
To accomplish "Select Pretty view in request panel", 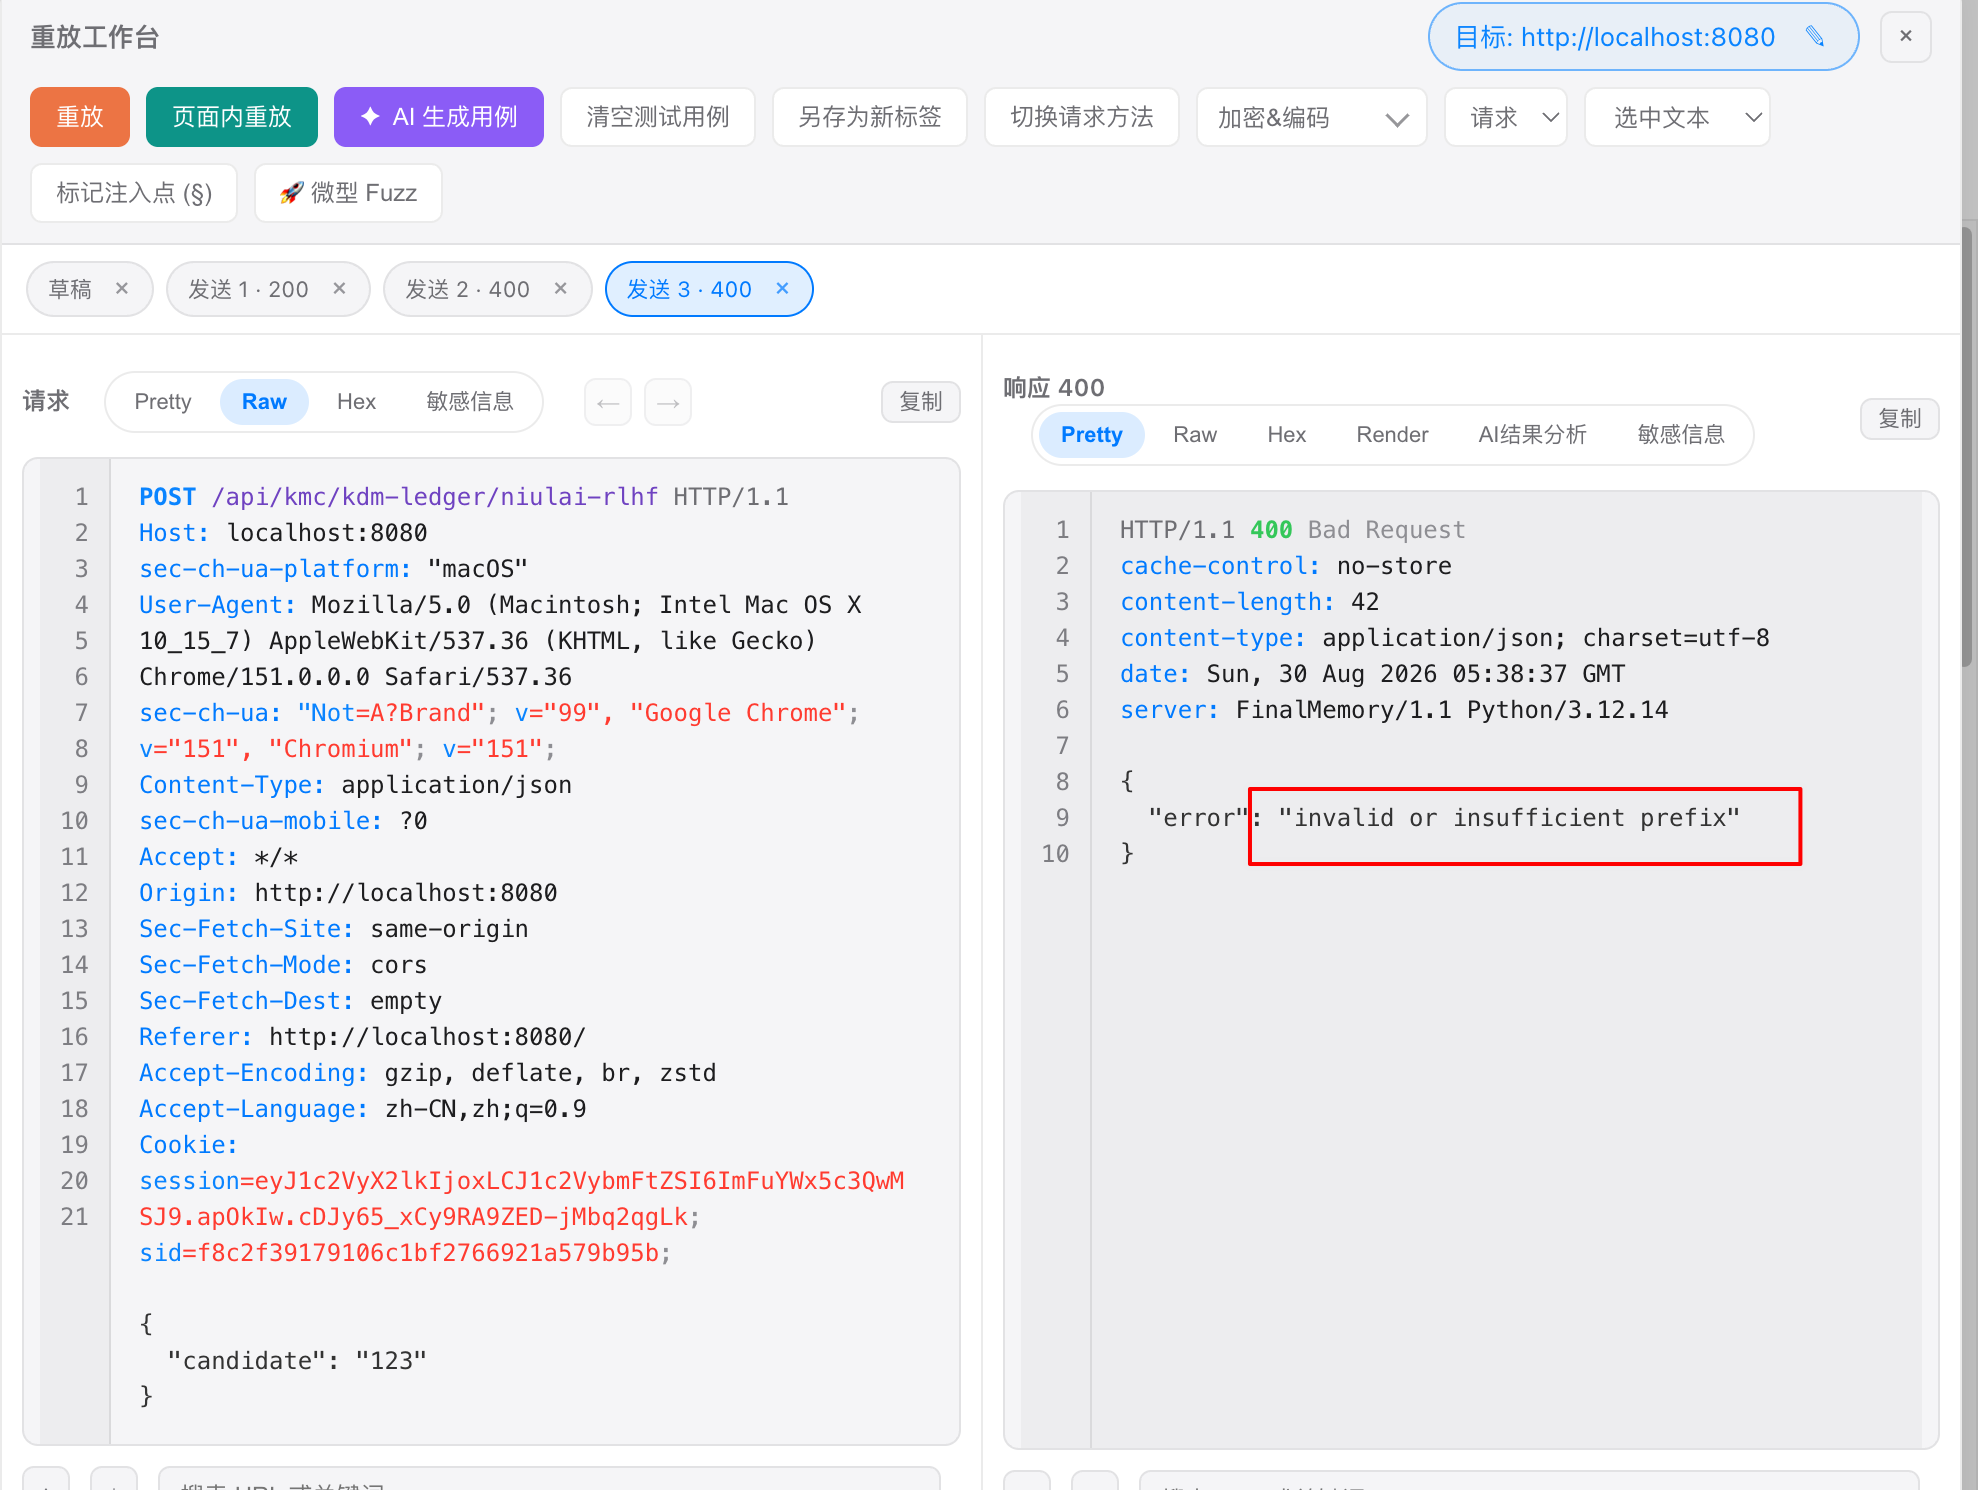I will tap(163, 402).
